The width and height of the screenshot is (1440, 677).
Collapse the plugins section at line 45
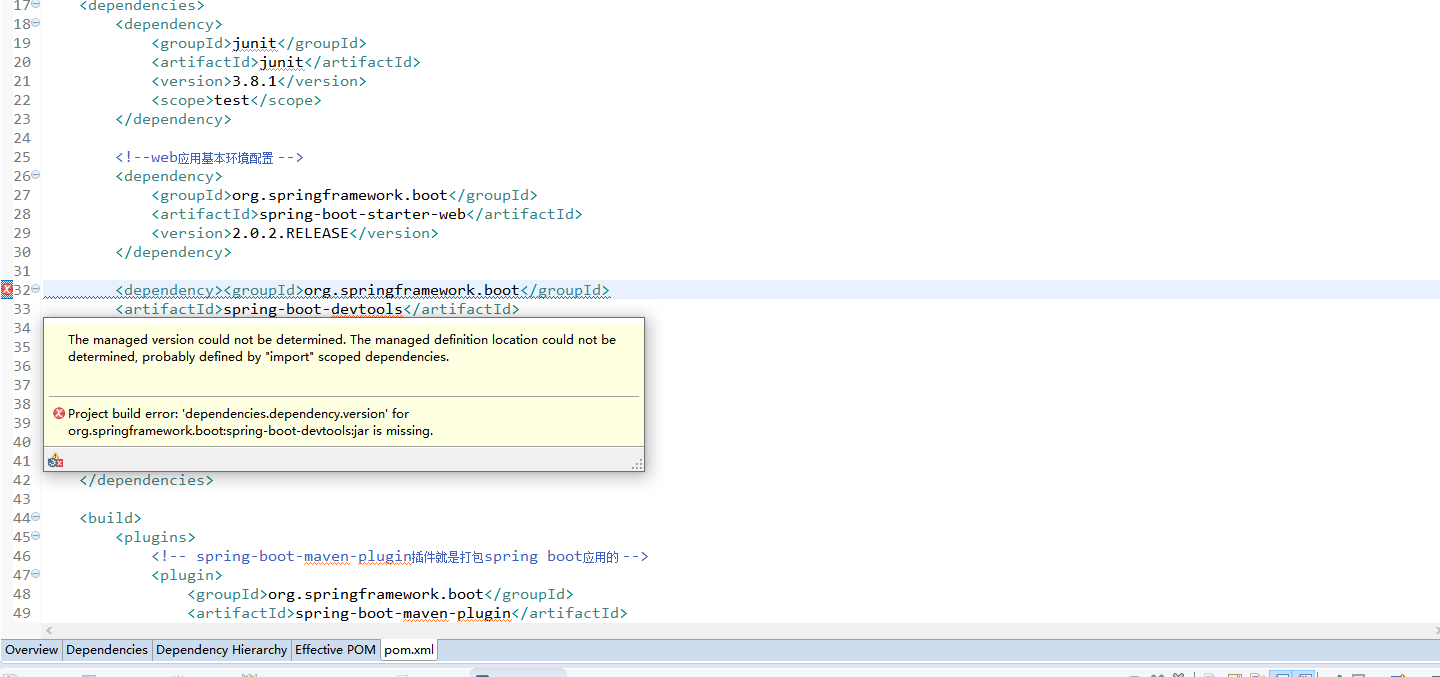tap(36, 536)
